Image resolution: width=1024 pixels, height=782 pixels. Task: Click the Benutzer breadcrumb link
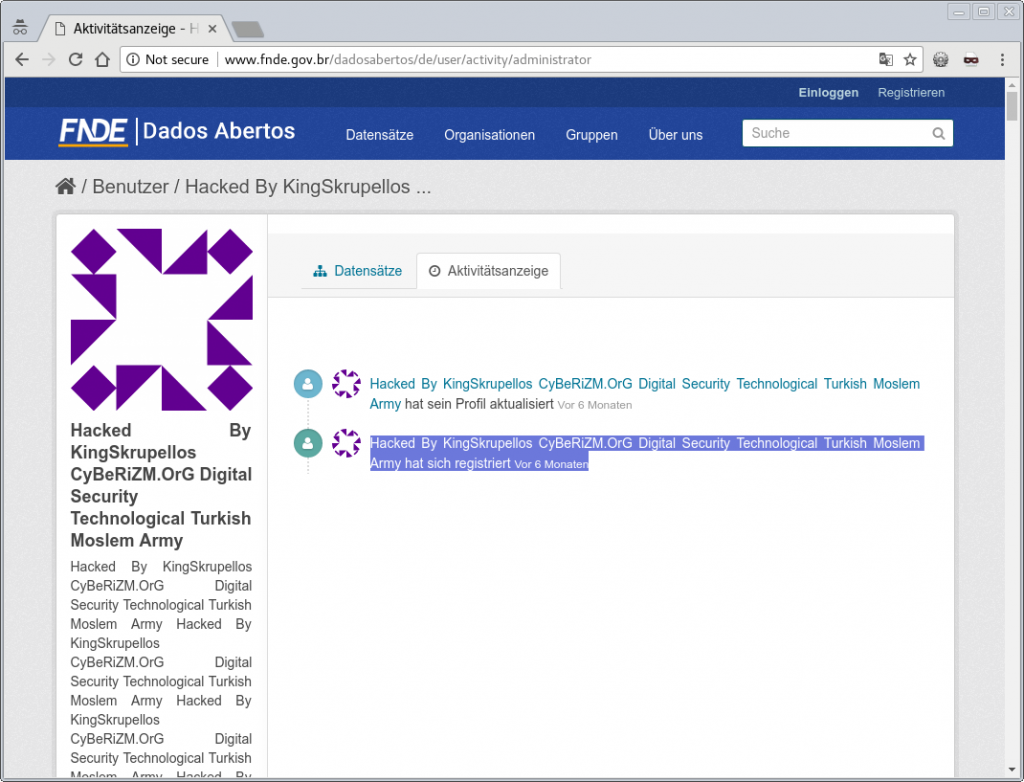pyautogui.click(x=131, y=187)
